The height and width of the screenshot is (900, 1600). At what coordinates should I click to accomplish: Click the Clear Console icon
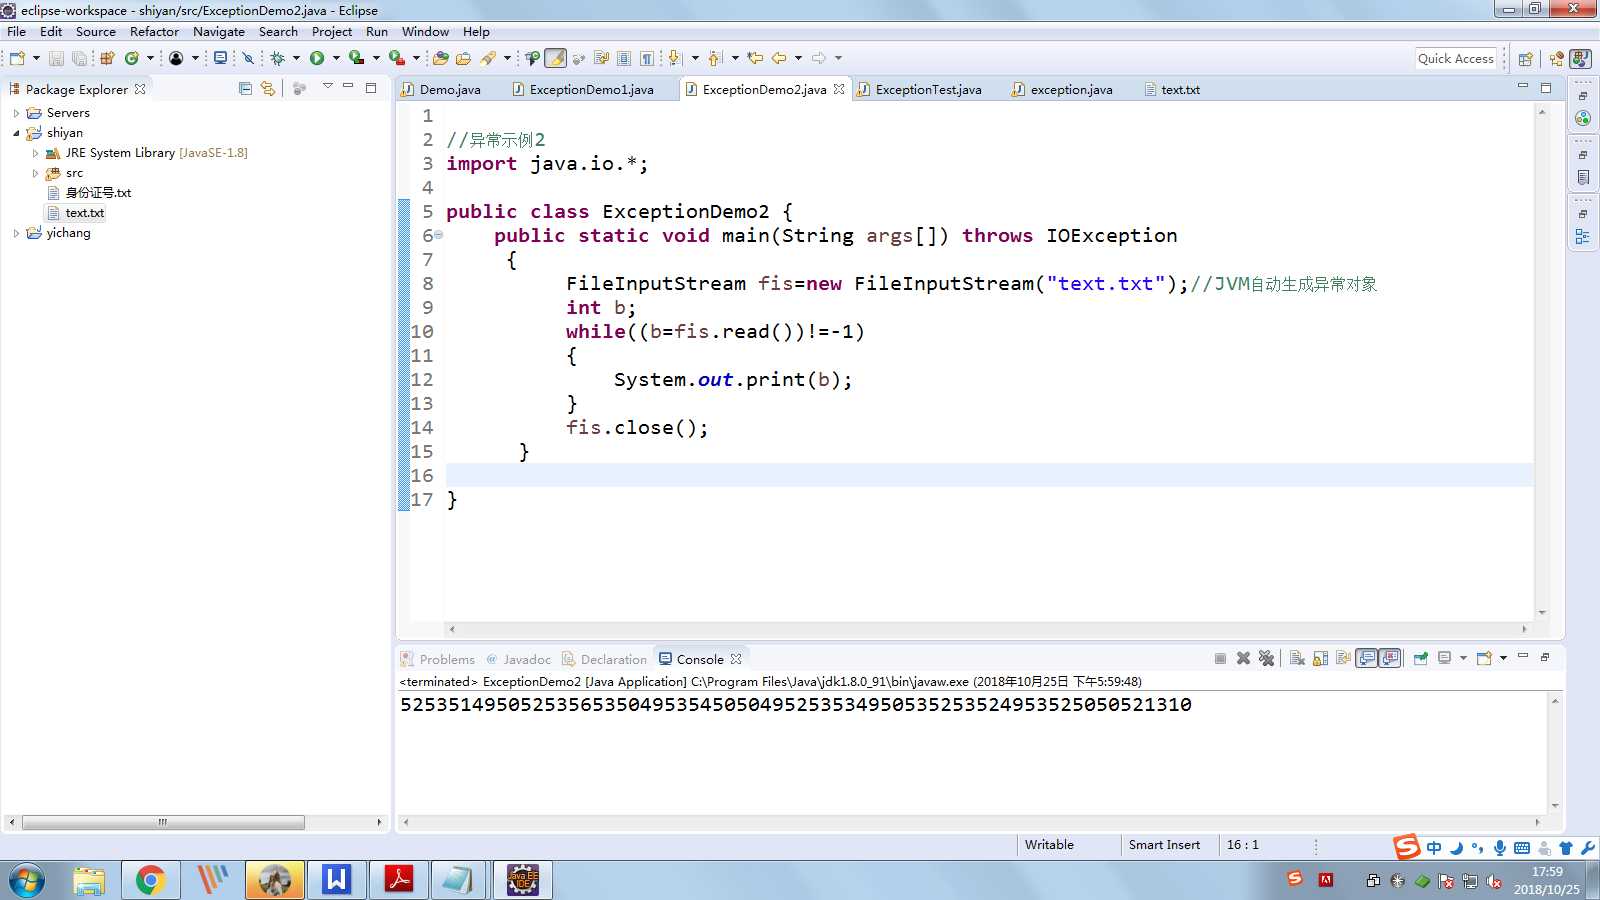1297,658
